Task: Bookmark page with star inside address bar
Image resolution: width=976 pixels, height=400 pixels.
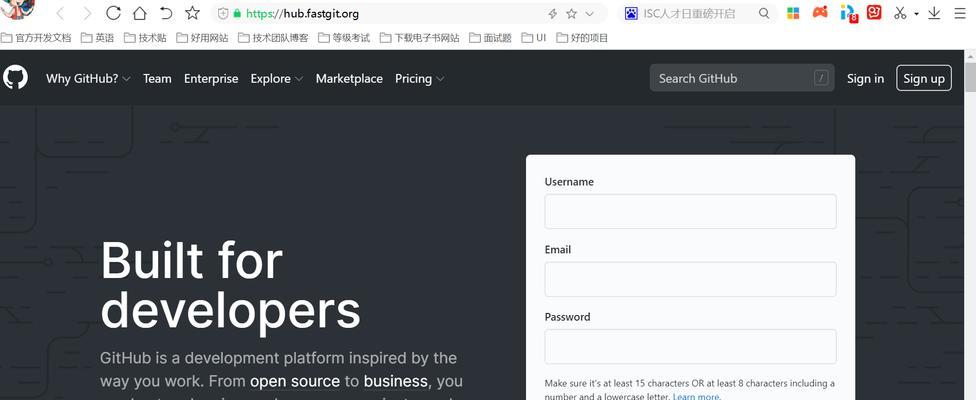Action: (571, 14)
